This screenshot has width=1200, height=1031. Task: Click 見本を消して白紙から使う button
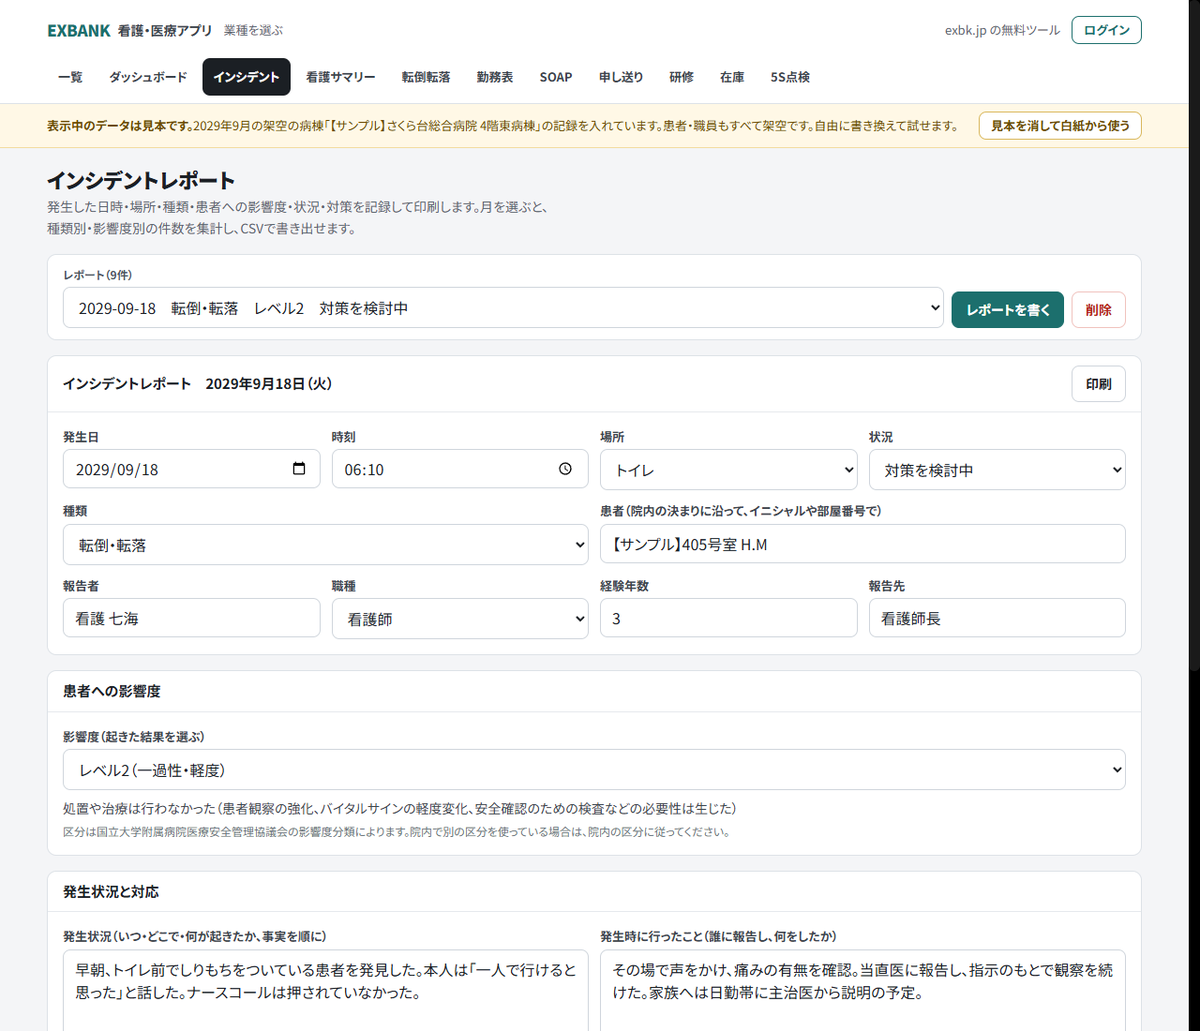1060,126
